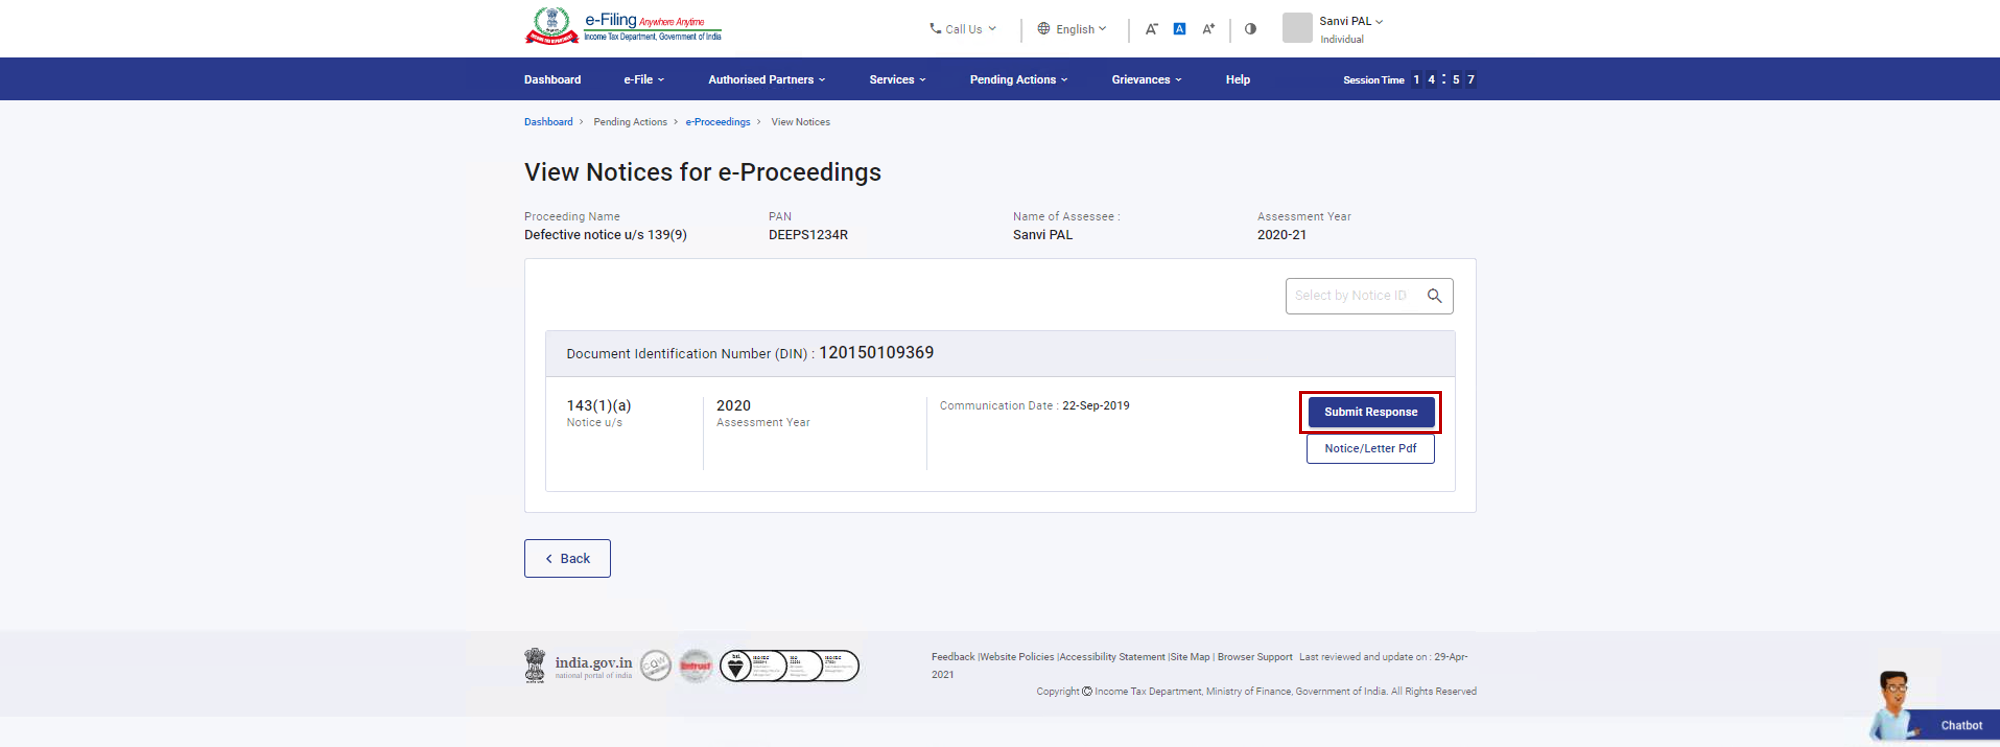Expand the Pending Actions menu

tap(1019, 80)
